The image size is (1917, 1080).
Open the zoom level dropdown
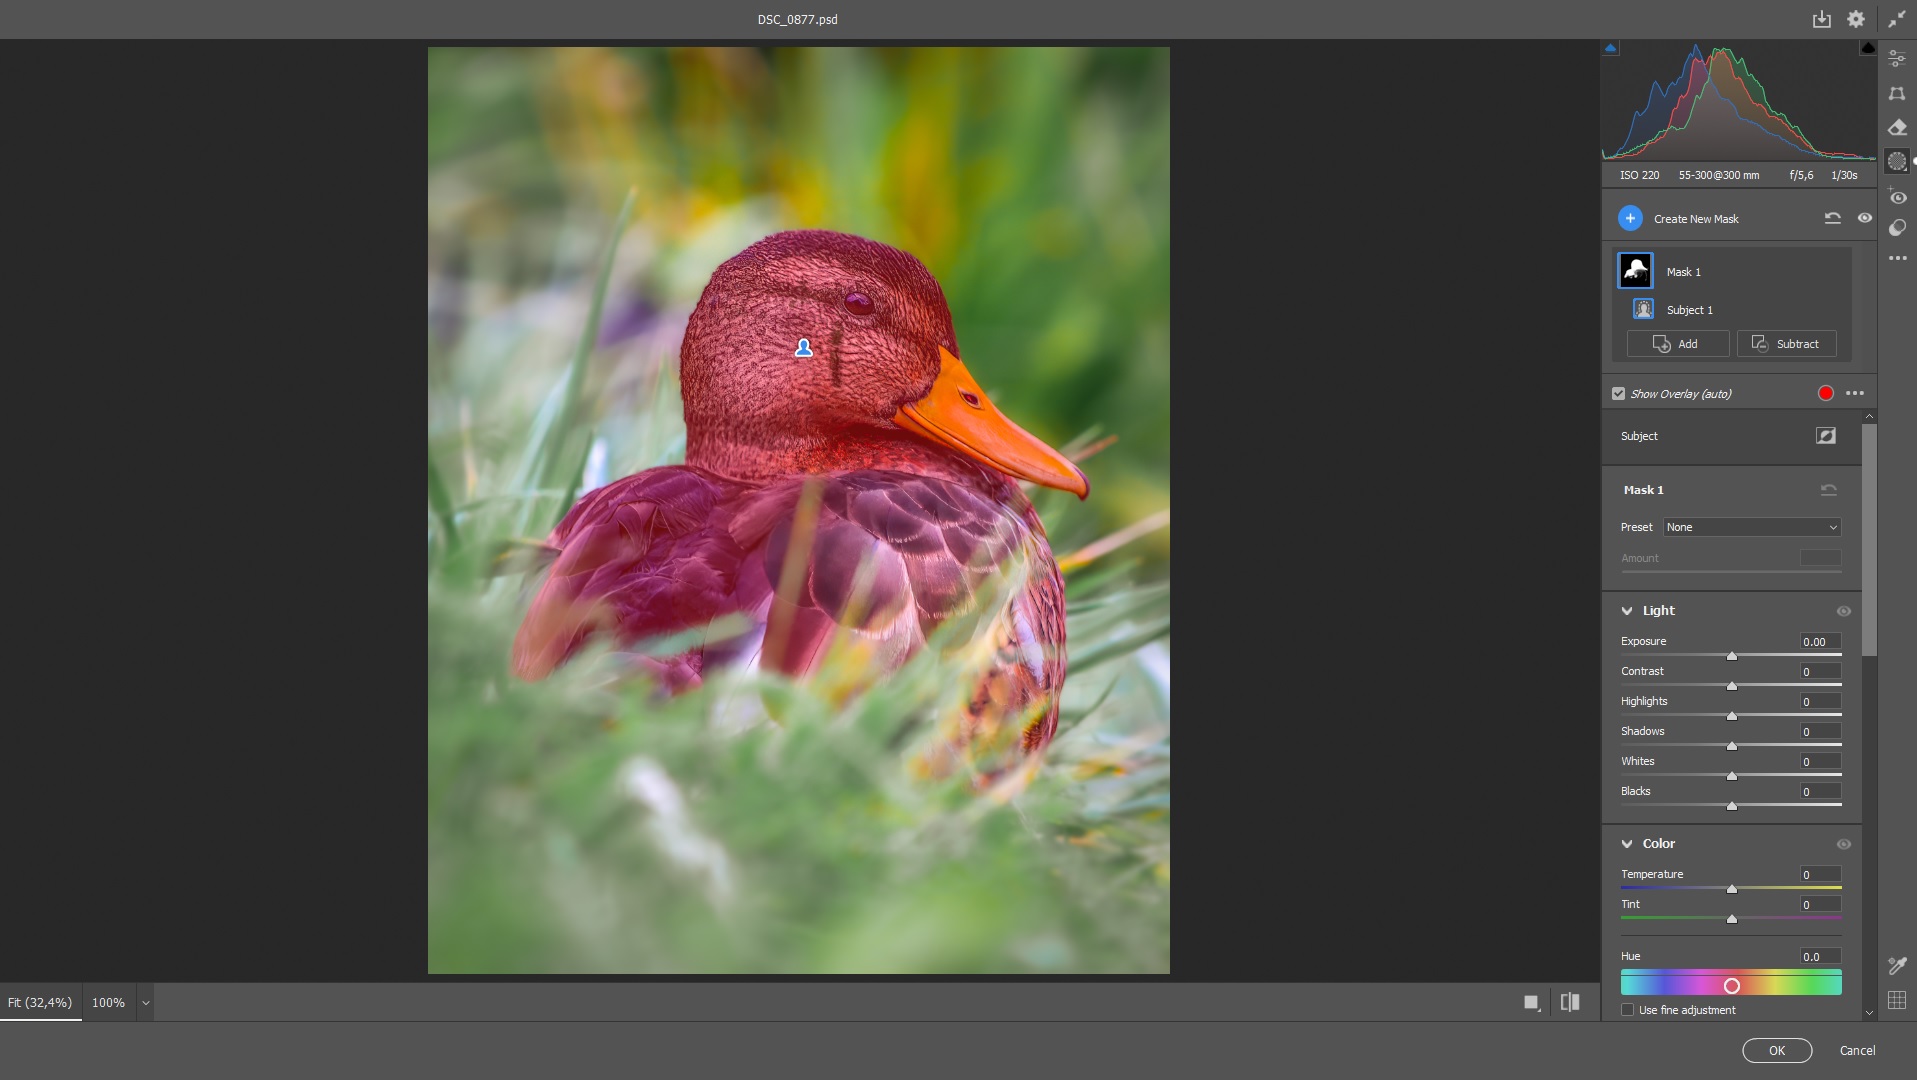click(x=144, y=1003)
